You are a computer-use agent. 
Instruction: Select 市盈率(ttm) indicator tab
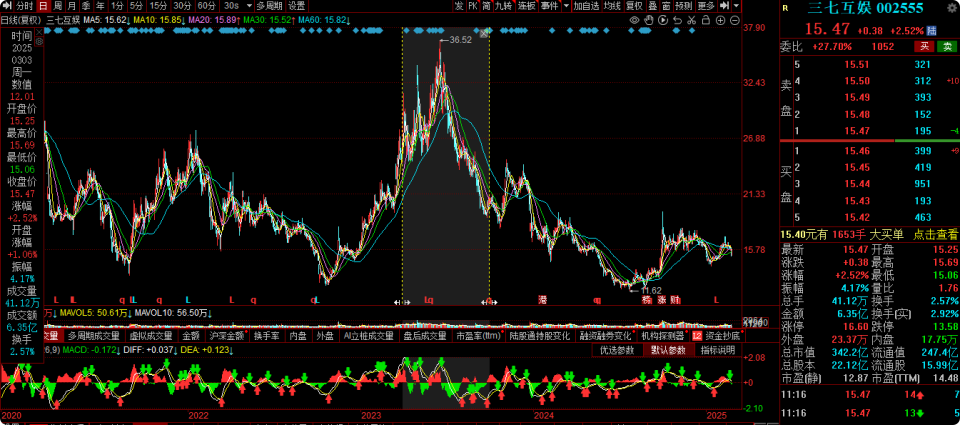tap(477, 336)
